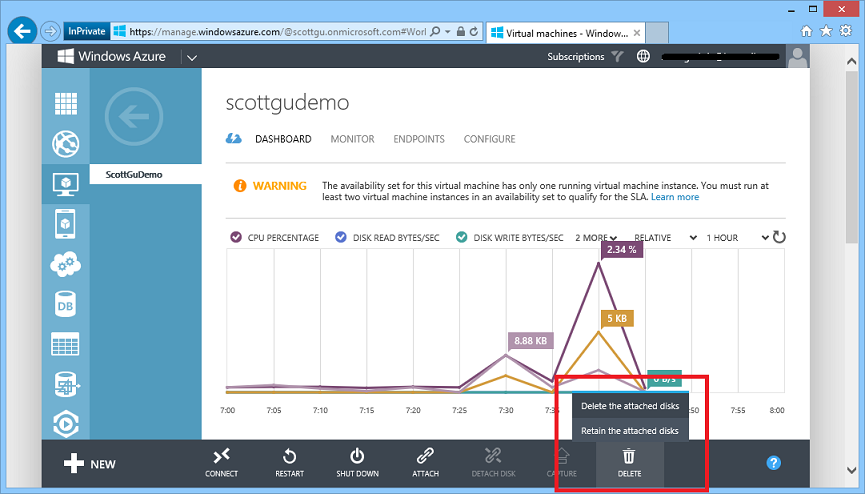
Task: Click the Delete trash icon
Action: 629,456
